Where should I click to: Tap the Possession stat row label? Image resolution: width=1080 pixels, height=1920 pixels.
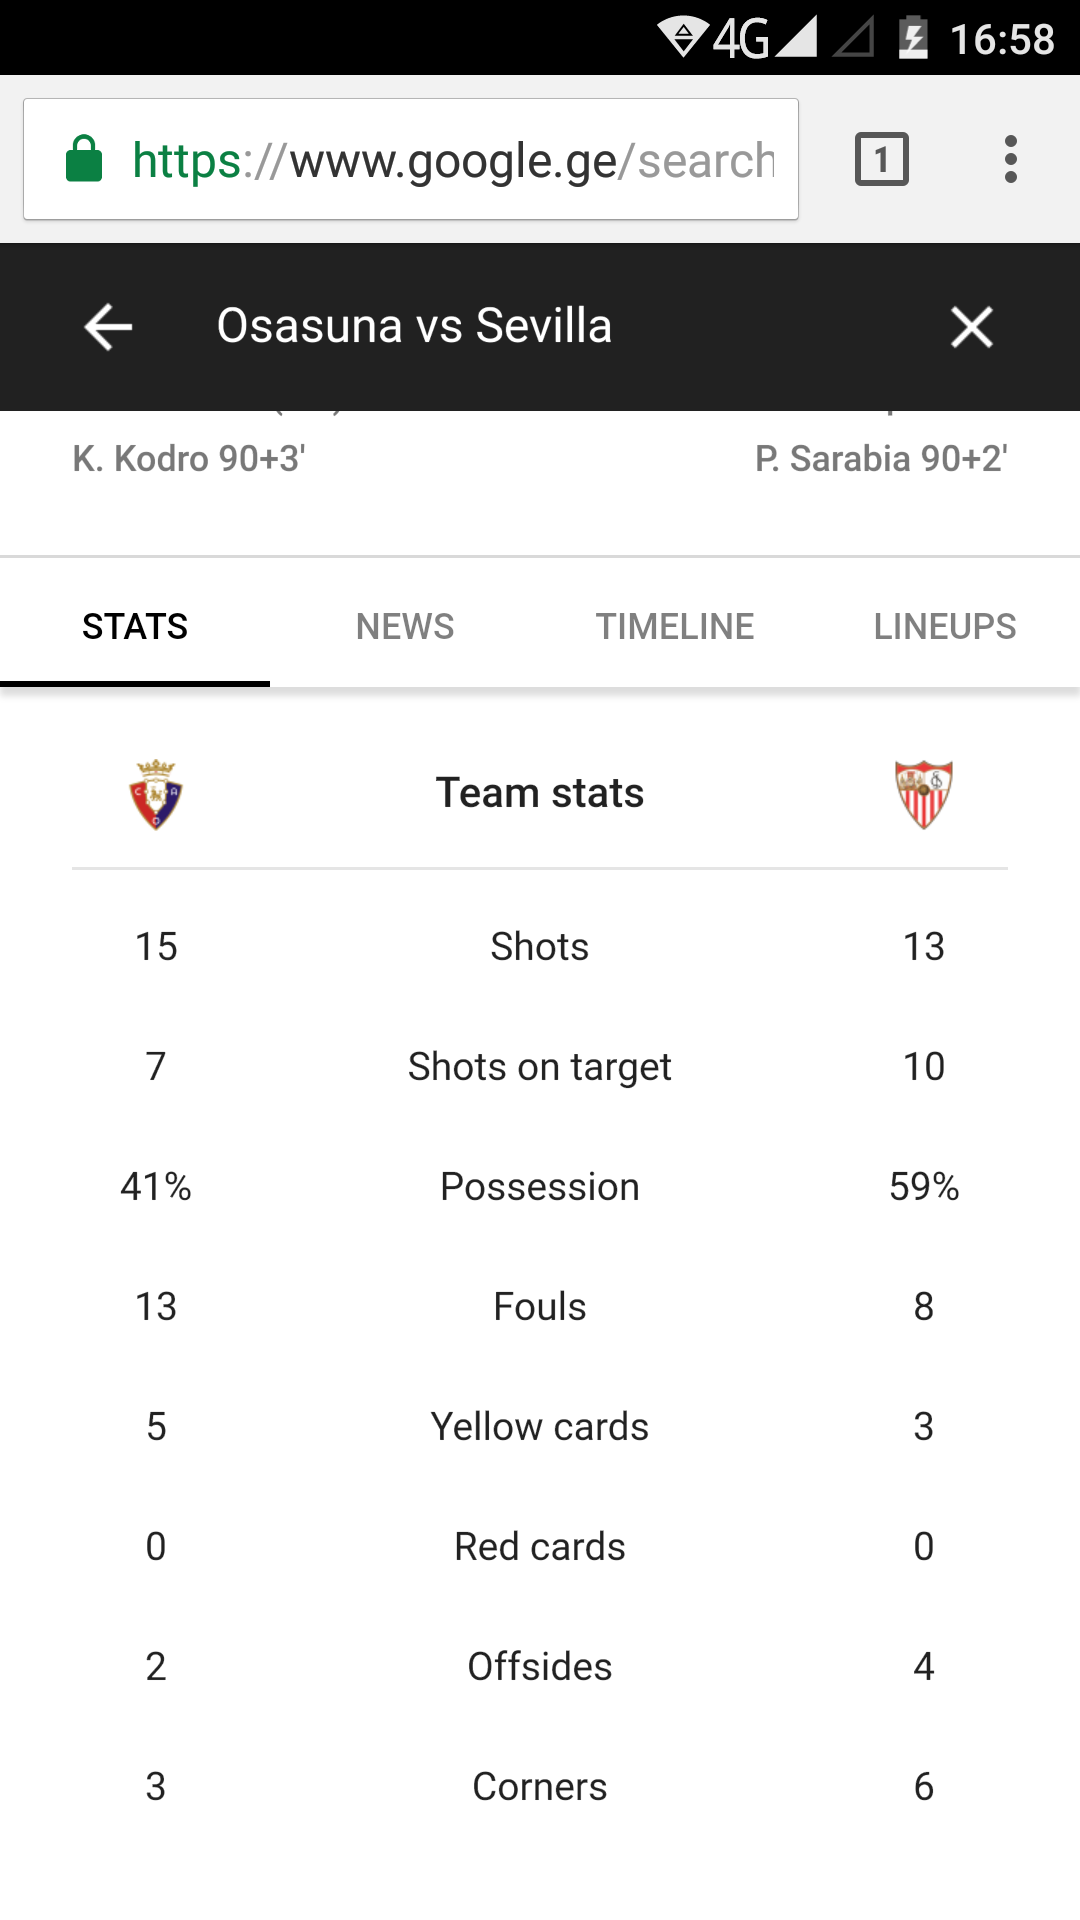[x=540, y=1187]
